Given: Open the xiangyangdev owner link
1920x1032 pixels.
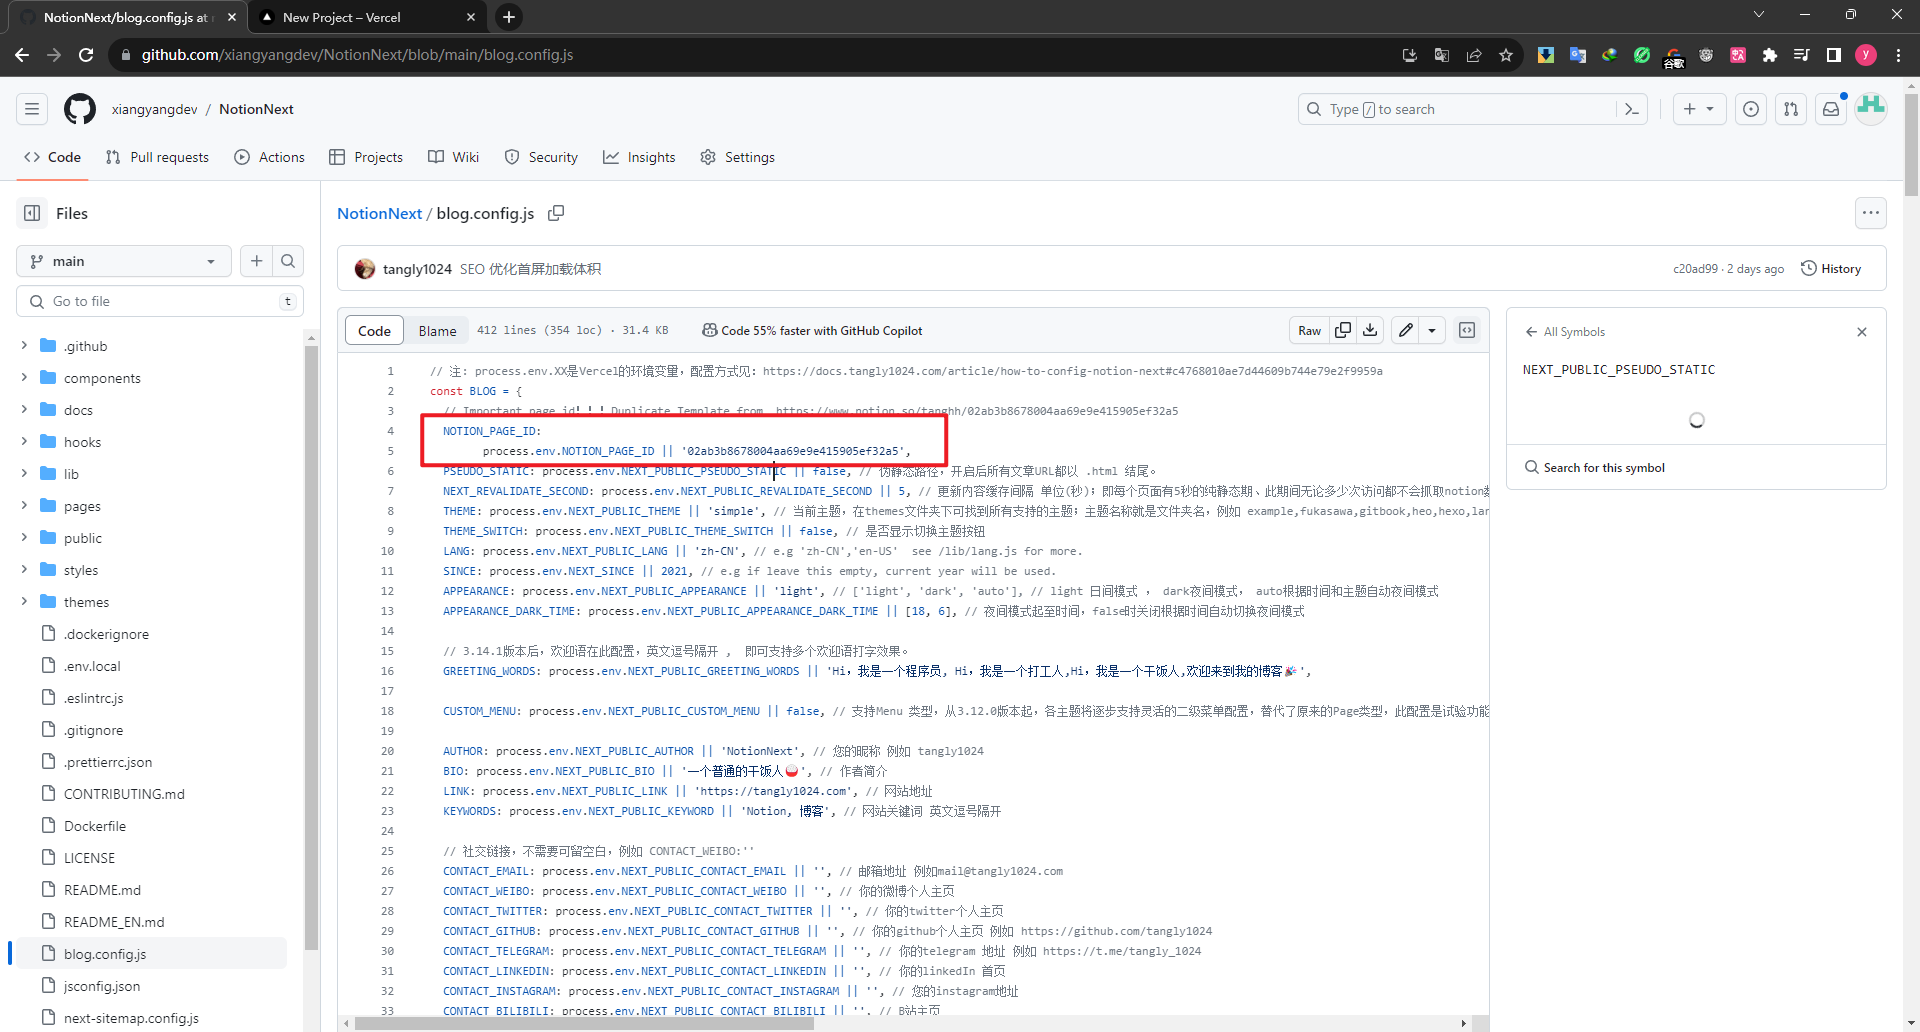Looking at the screenshot, I should pos(155,109).
